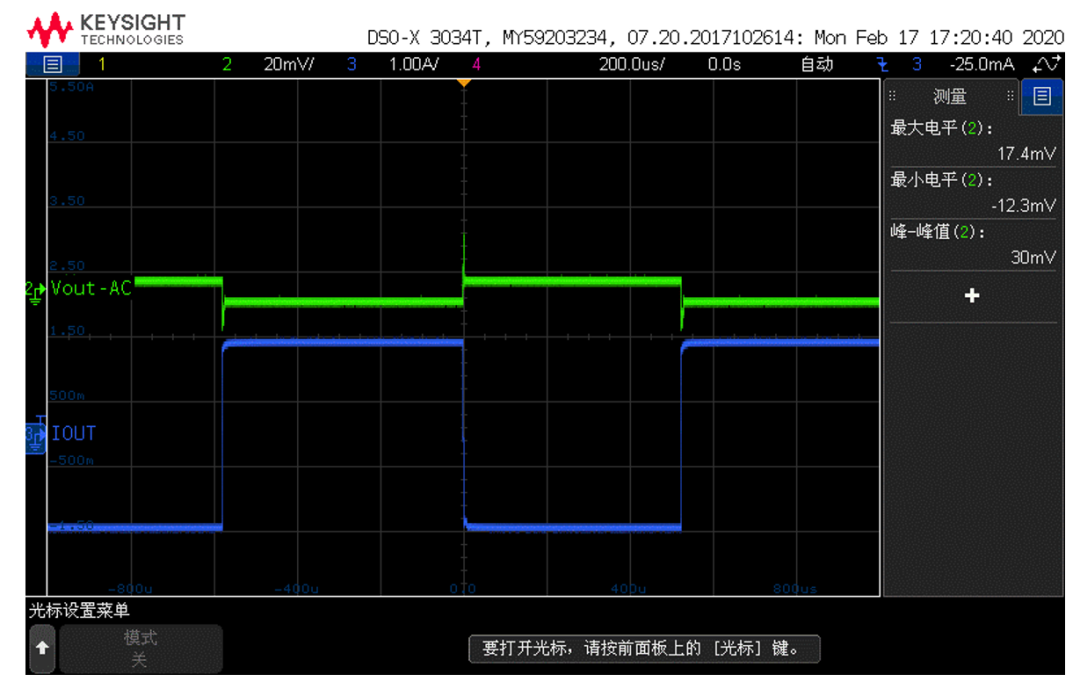Click the -12.3mV minimum value
This screenshot has width=1080, height=689.
point(1023,205)
